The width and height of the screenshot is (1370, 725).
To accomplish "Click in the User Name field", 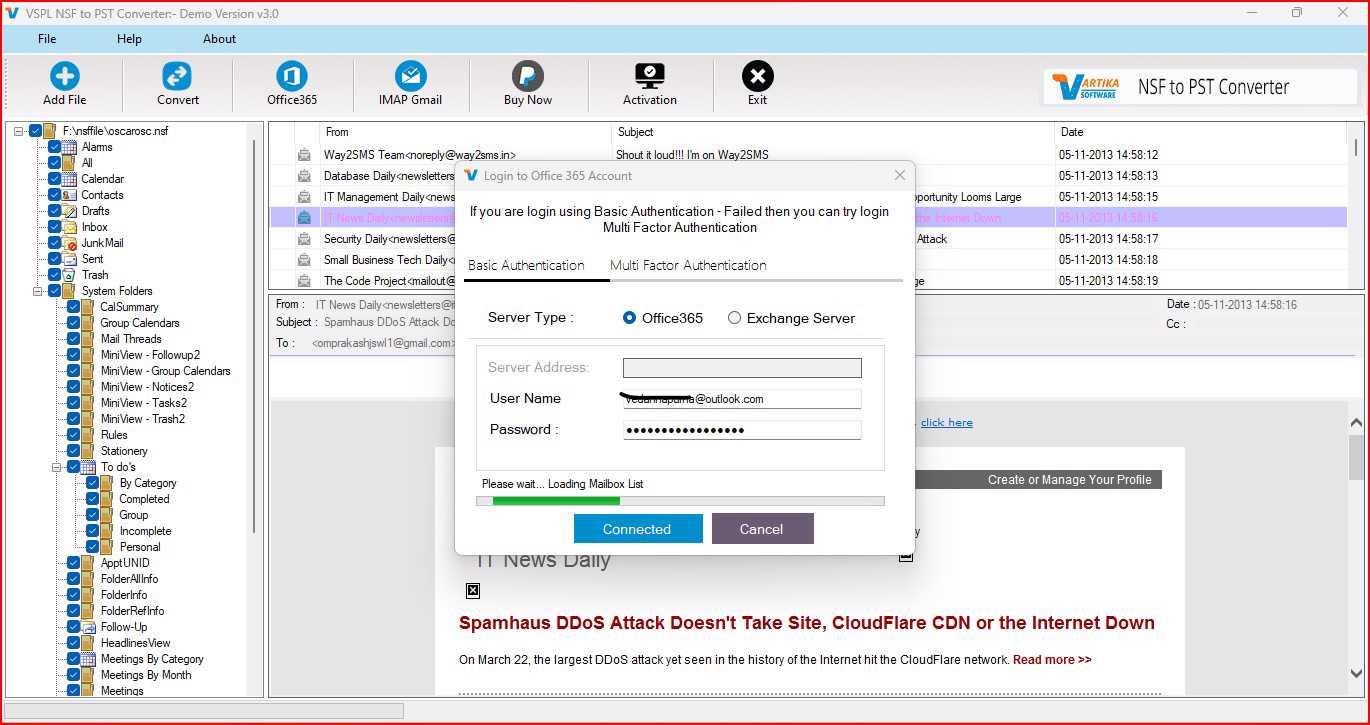I will [x=742, y=398].
